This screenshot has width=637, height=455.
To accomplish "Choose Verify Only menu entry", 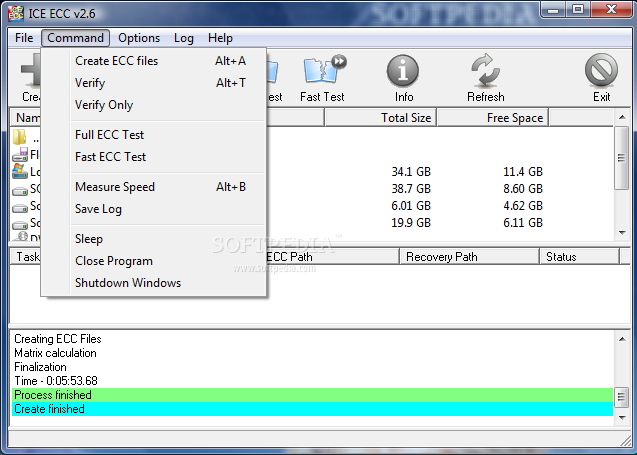I will [x=154, y=105].
